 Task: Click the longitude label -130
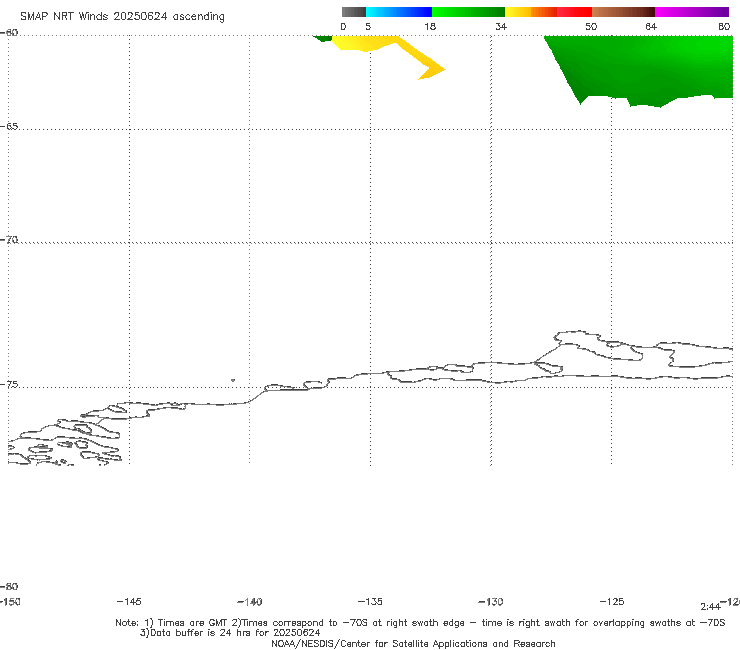(491, 601)
